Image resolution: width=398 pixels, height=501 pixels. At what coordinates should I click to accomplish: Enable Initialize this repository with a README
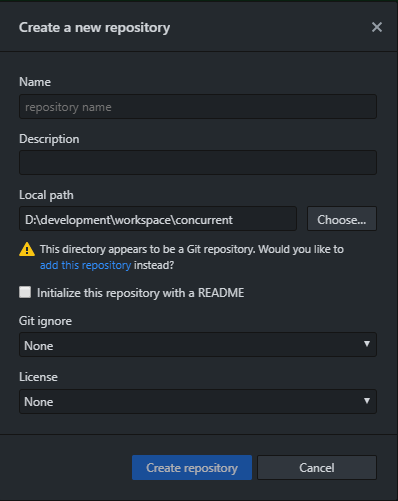pos(25,292)
